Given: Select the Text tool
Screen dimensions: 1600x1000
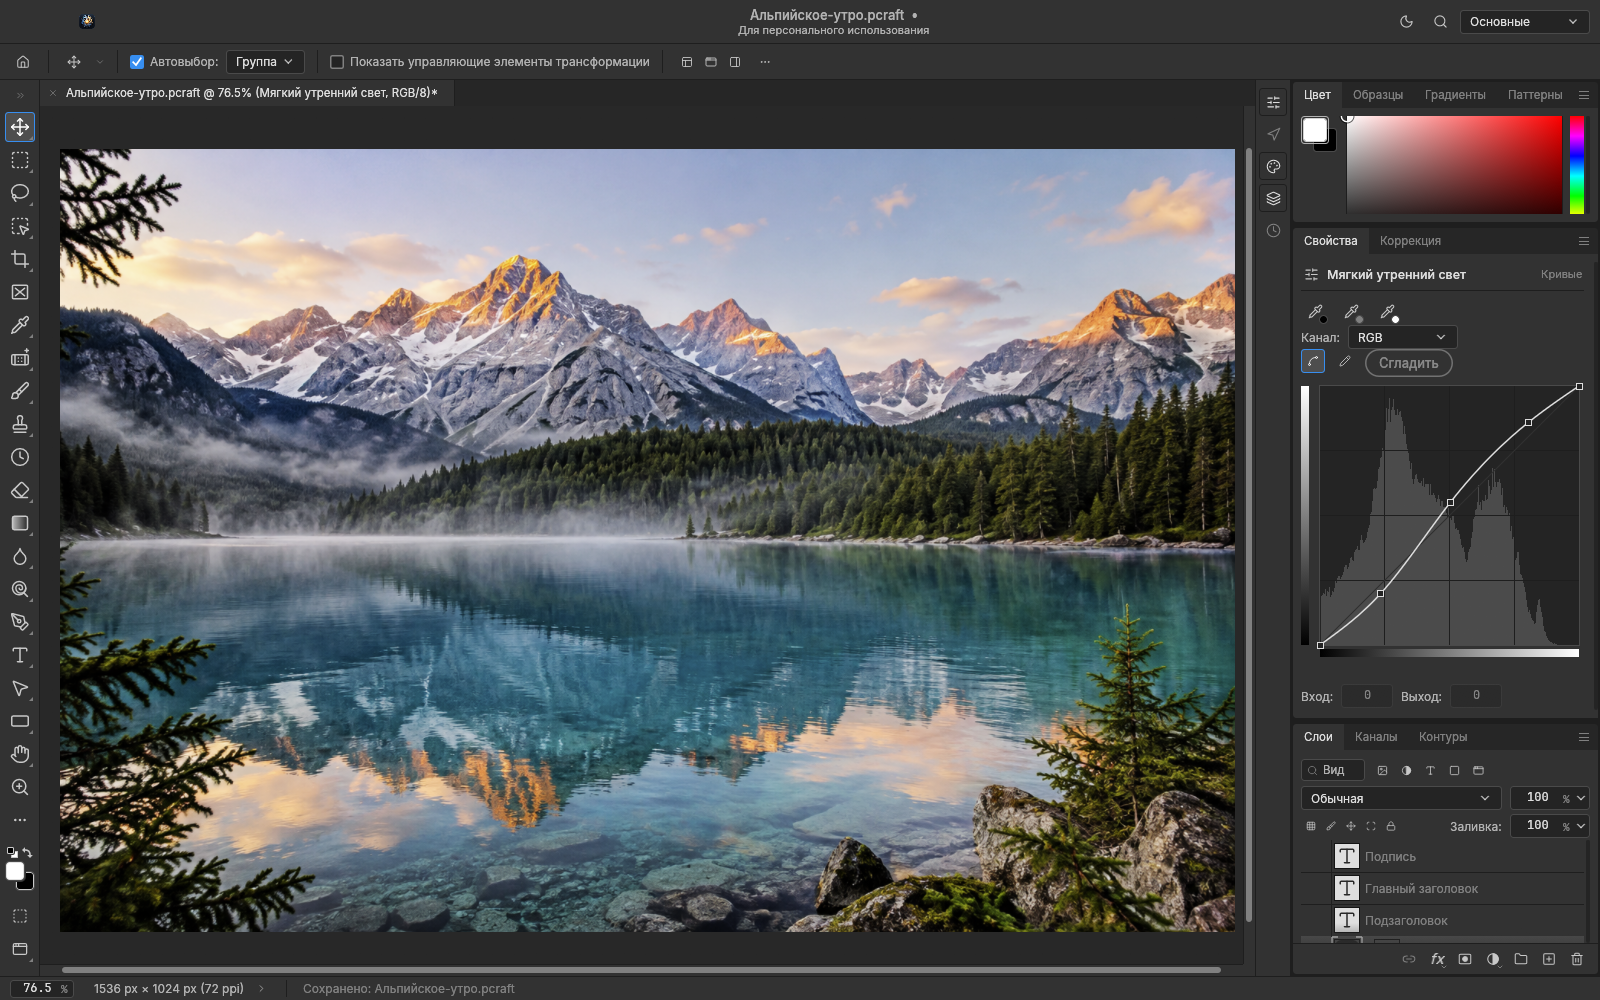Looking at the screenshot, I should pos(20,655).
